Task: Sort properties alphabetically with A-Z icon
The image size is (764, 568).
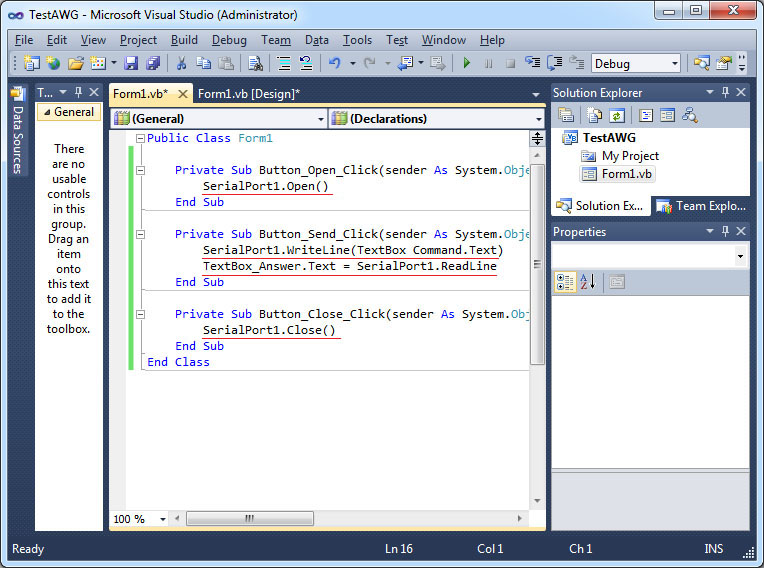Action: click(x=588, y=282)
